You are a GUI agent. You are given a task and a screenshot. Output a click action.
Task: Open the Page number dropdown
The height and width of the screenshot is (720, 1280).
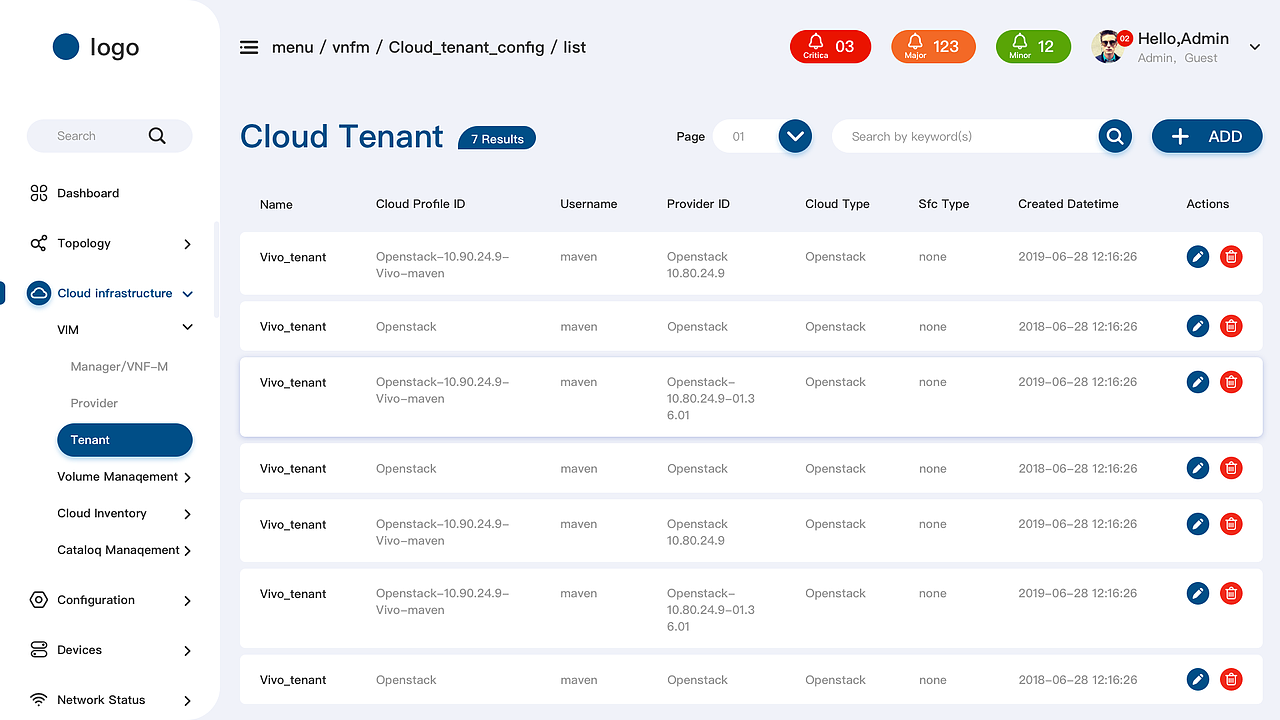pos(795,136)
